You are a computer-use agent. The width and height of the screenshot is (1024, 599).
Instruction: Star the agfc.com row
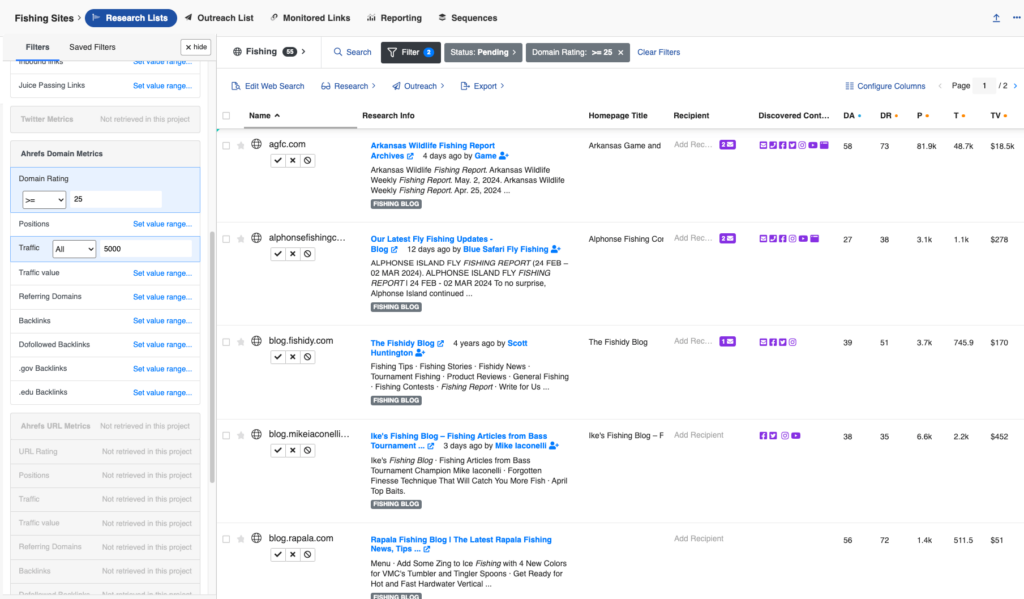(x=241, y=145)
